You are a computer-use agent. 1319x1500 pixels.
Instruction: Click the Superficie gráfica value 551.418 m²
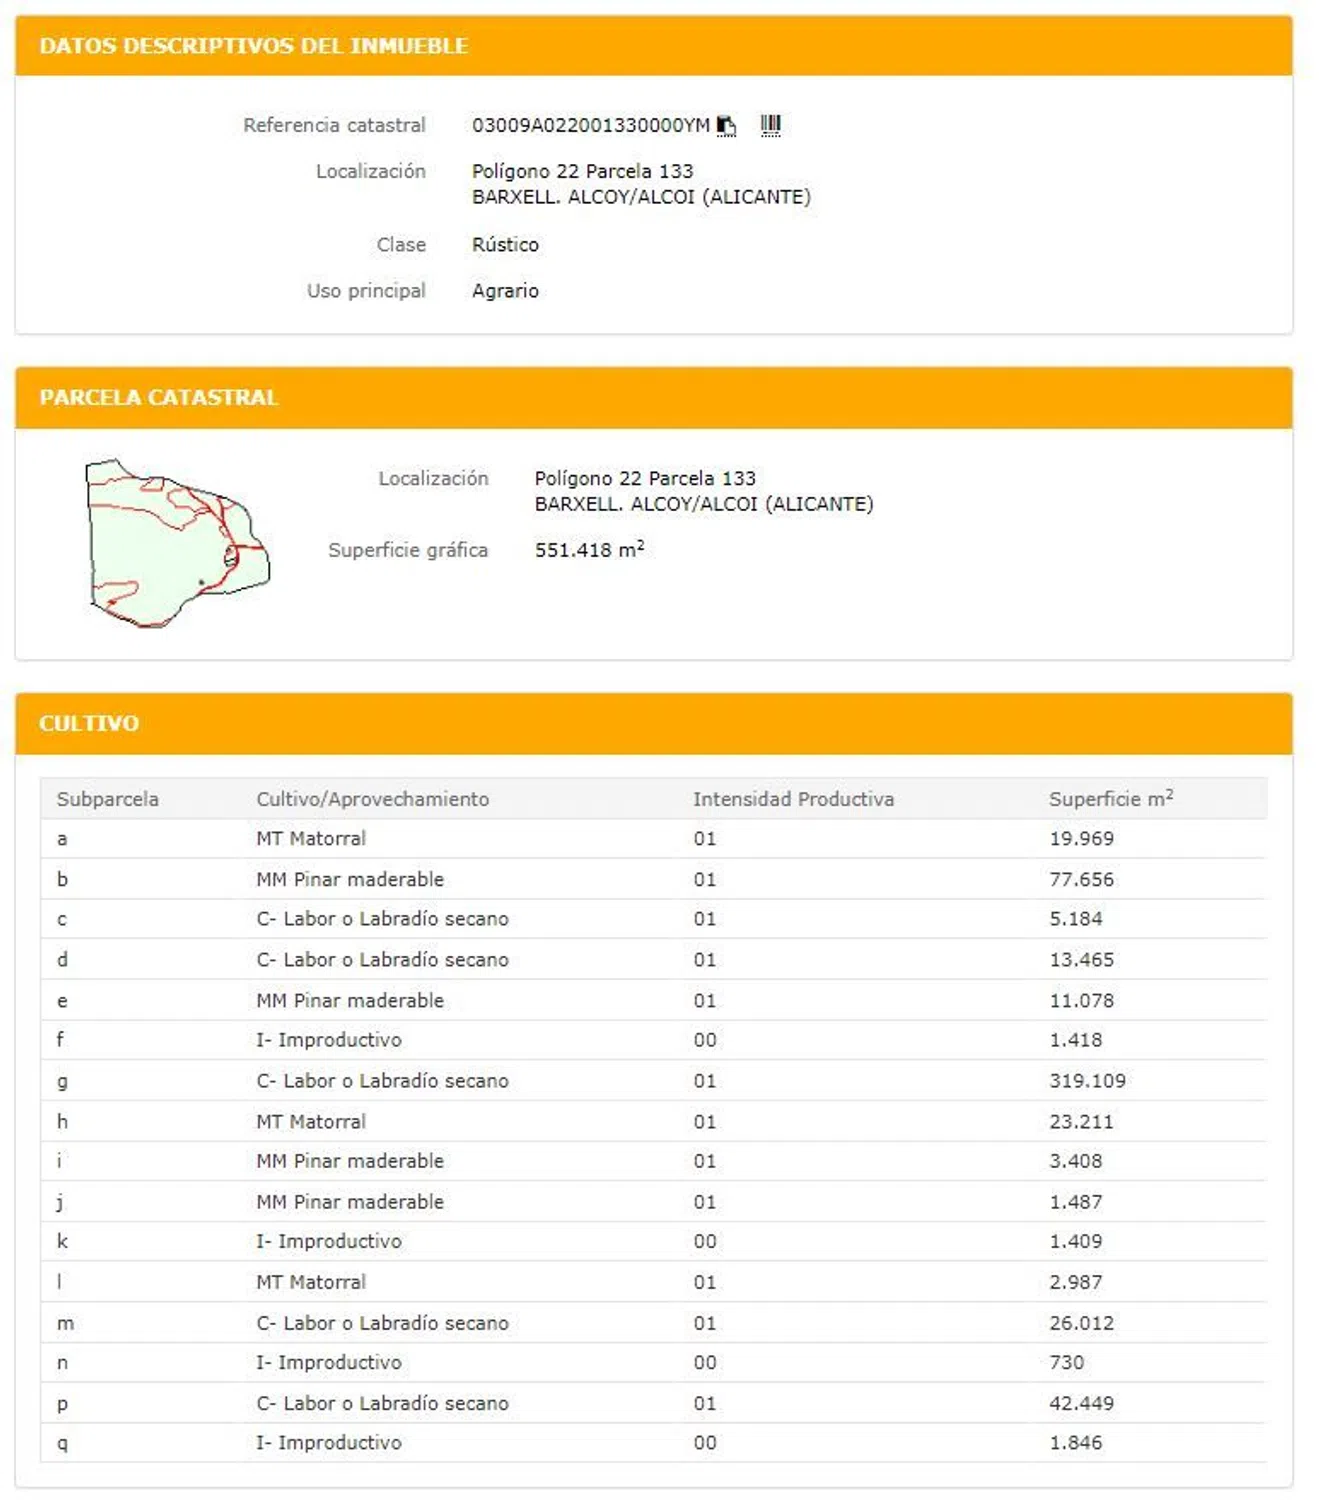click(589, 550)
